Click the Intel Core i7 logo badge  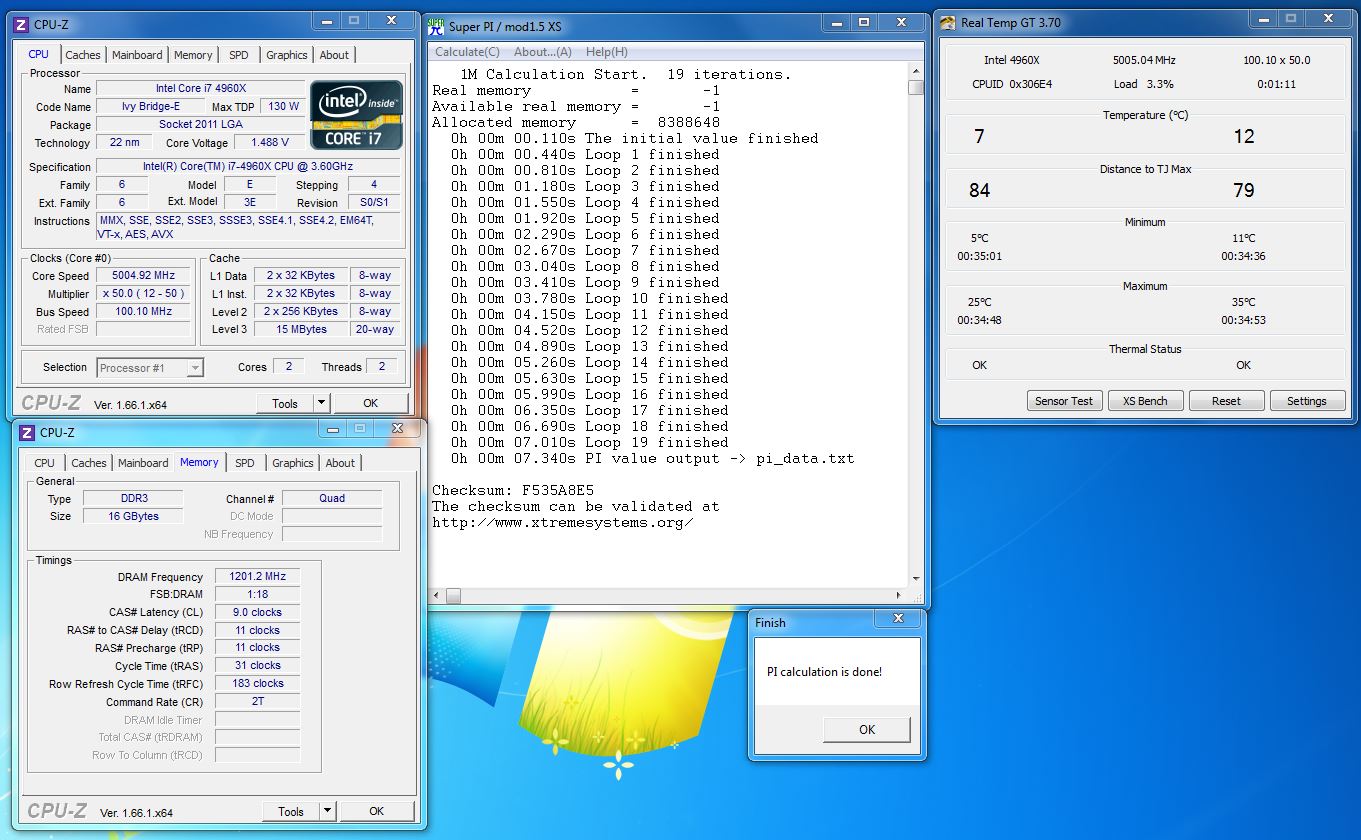pyautogui.click(x=357, y=115)
